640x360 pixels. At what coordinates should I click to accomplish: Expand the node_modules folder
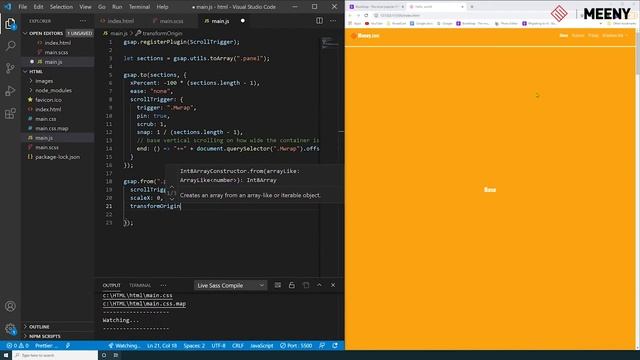53,90
